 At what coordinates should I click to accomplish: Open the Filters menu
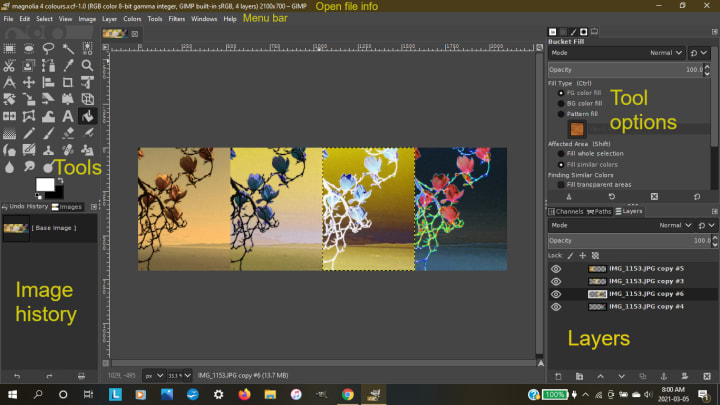pyautogui.click(x=176, y=19)
